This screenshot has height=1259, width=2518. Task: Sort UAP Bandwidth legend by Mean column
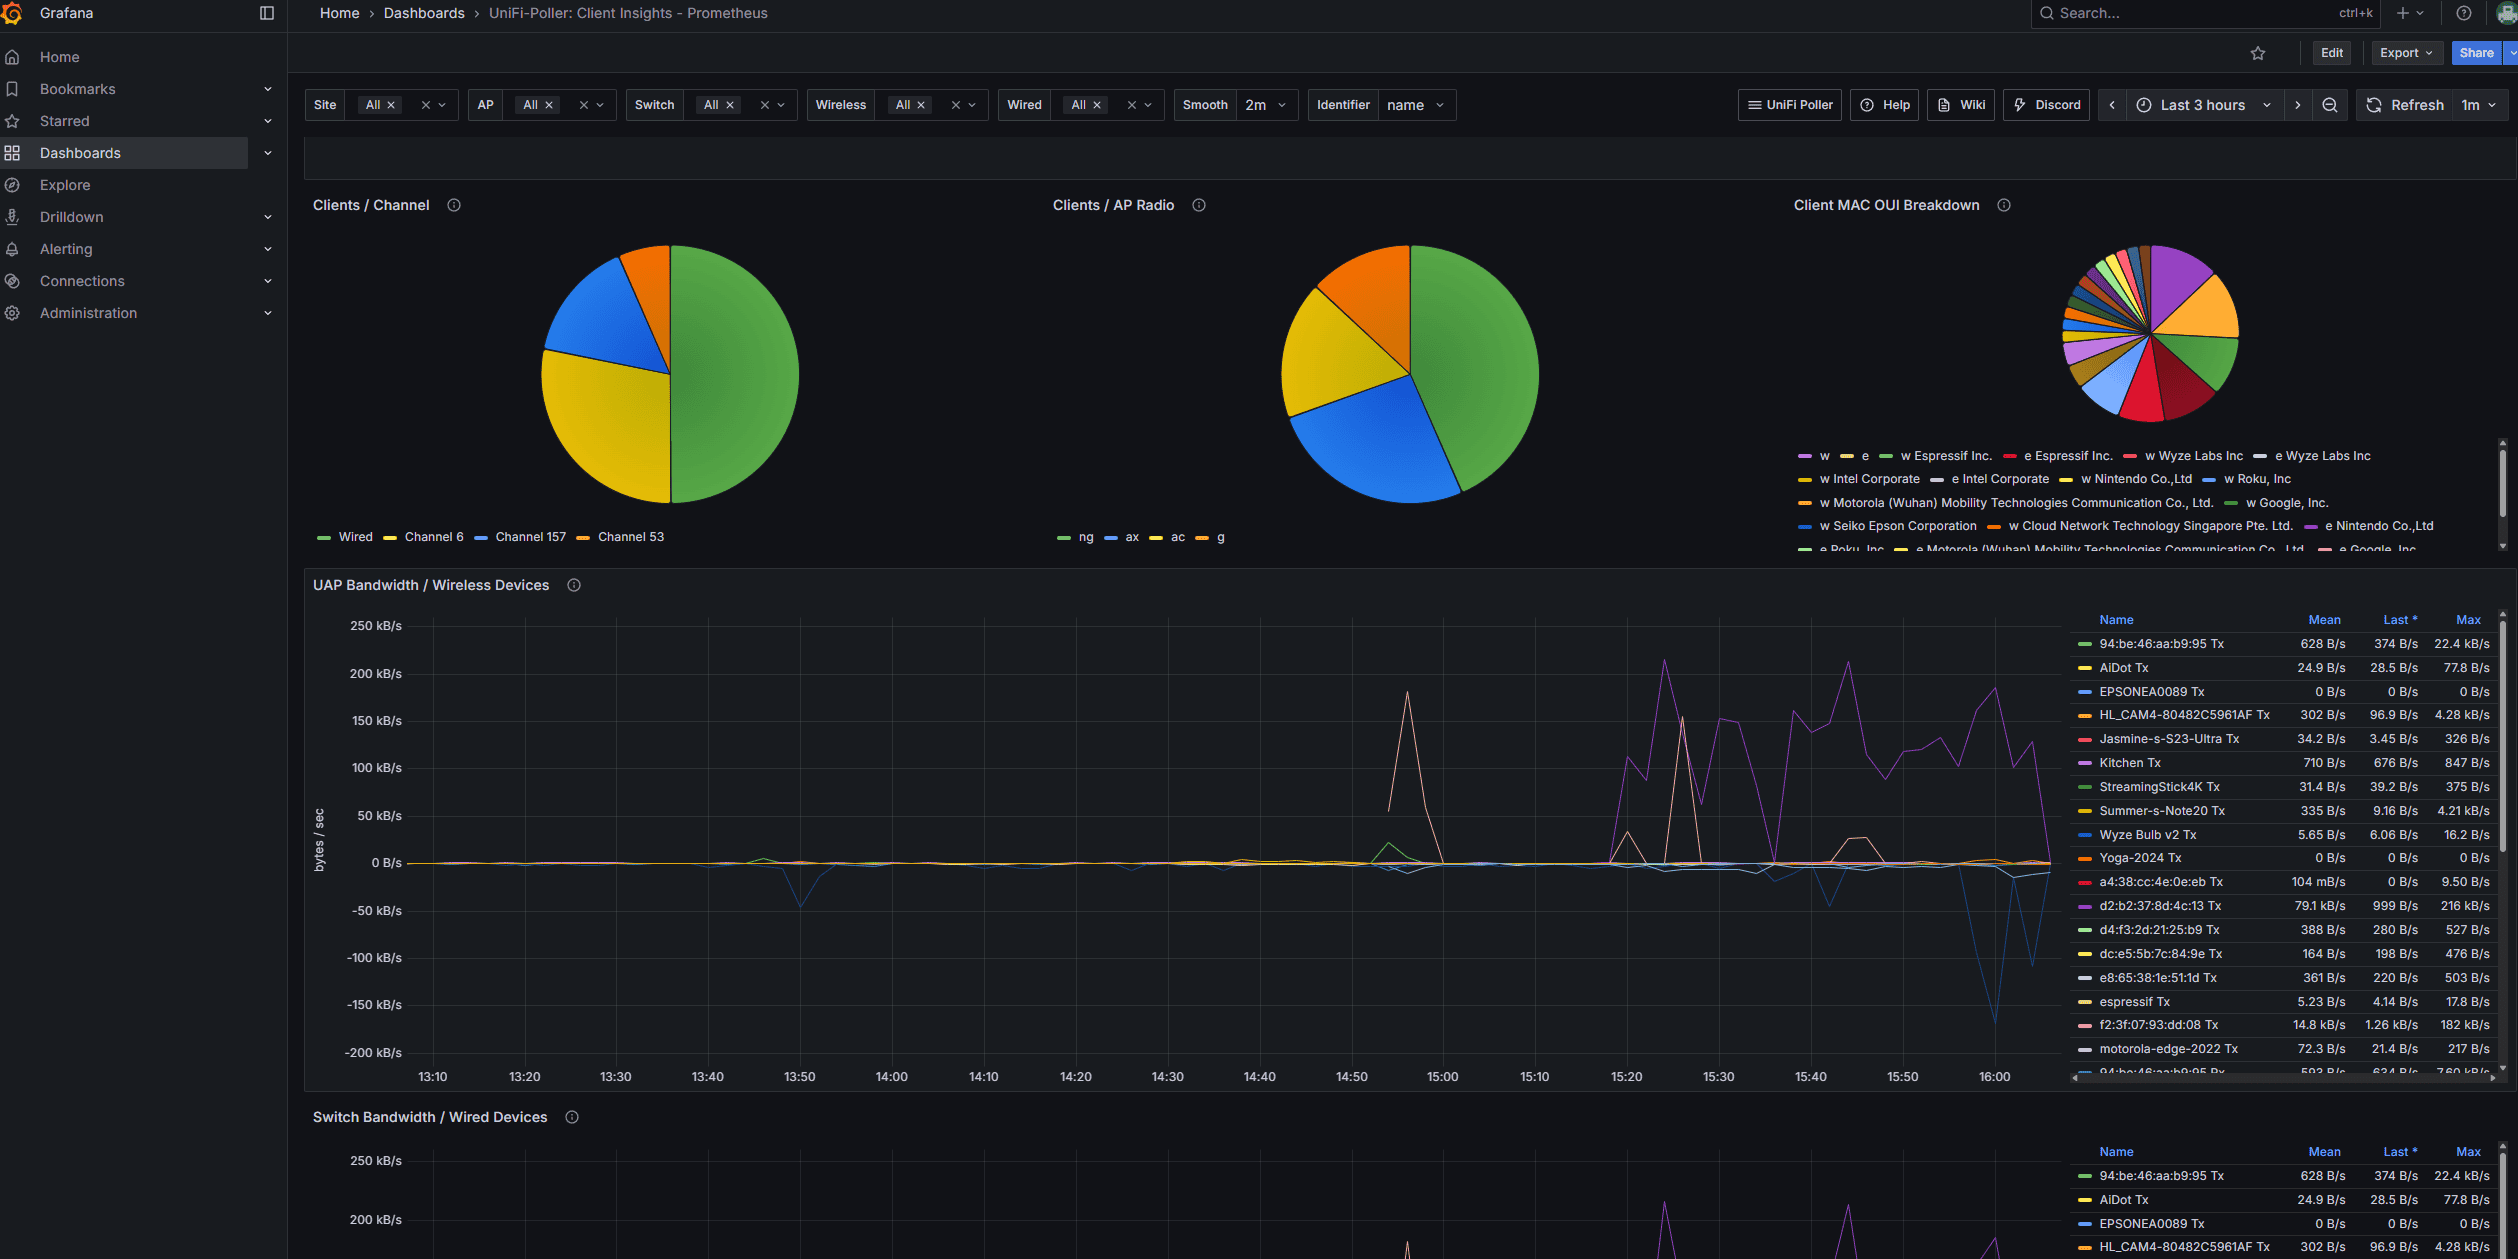pyautogui.click(x=2324, y=620)
